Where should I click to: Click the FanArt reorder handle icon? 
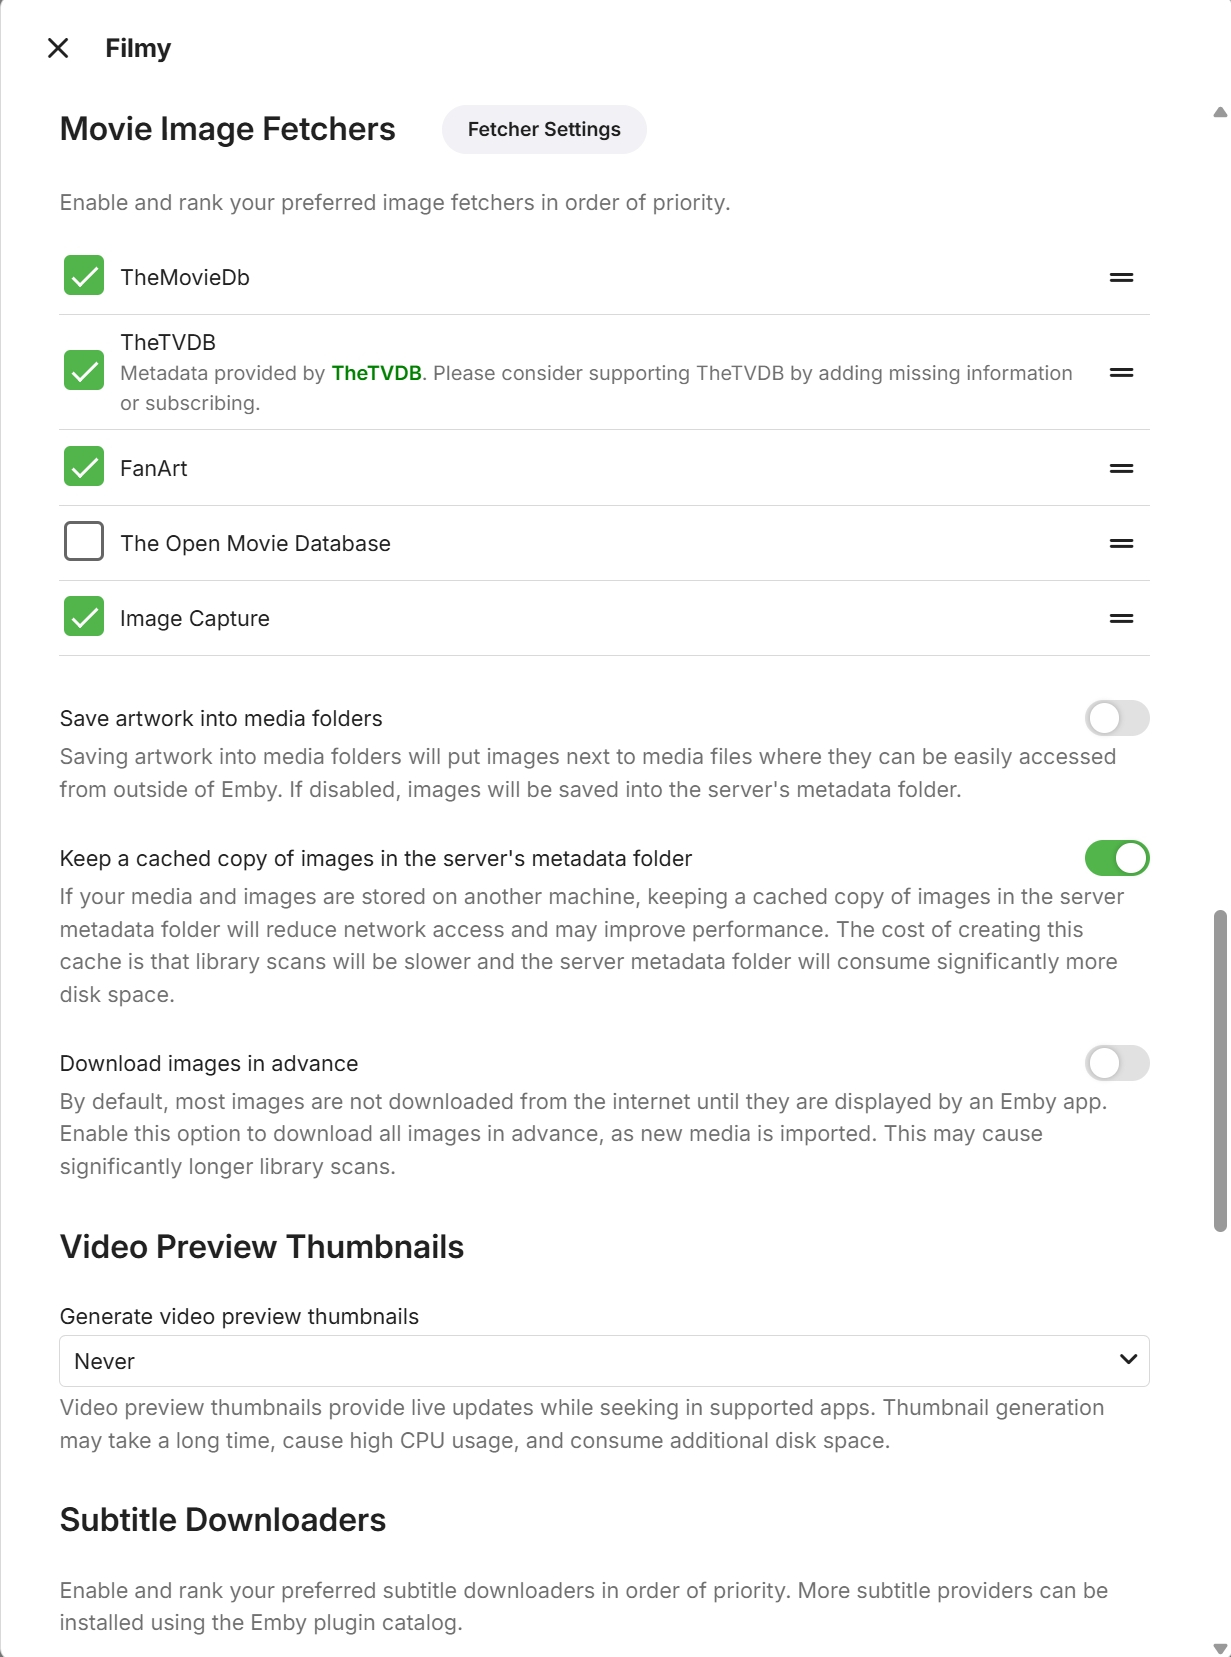click(1121, 468)
